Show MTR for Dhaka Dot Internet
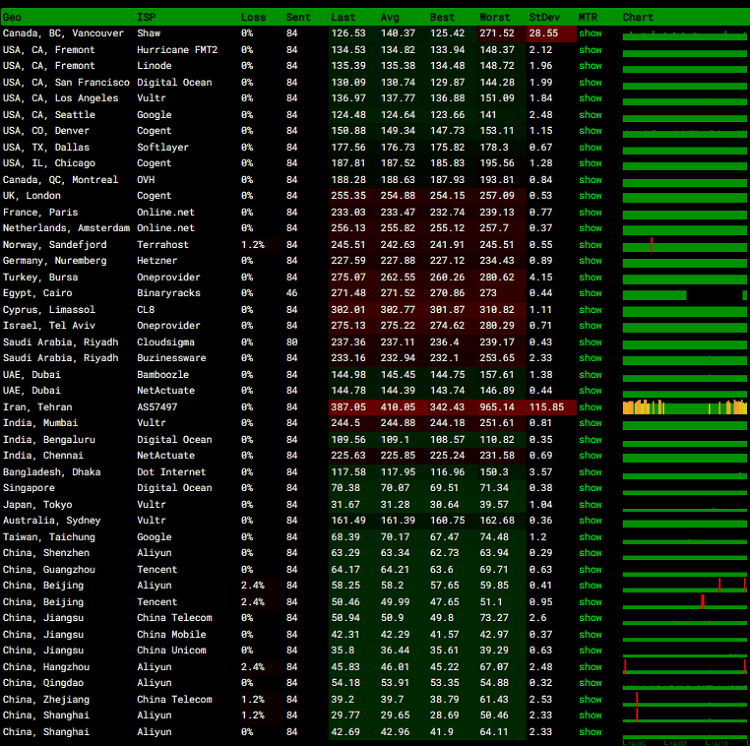The image size is (750, 746). [x=590, y=472]
